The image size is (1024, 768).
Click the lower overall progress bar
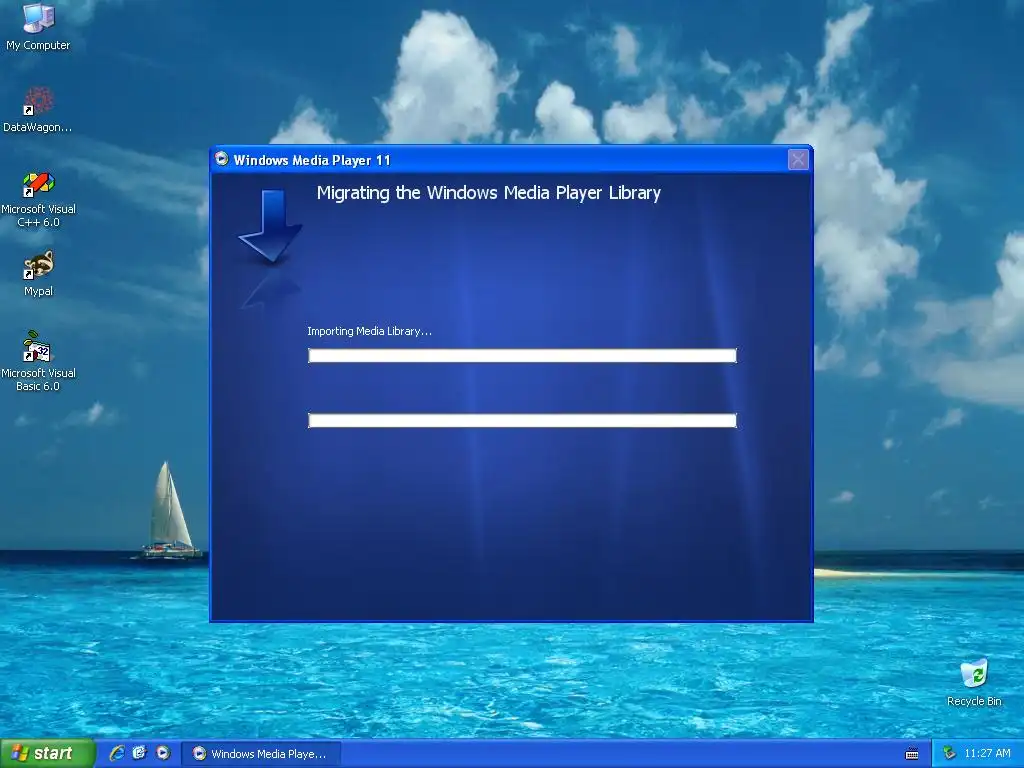522,421
